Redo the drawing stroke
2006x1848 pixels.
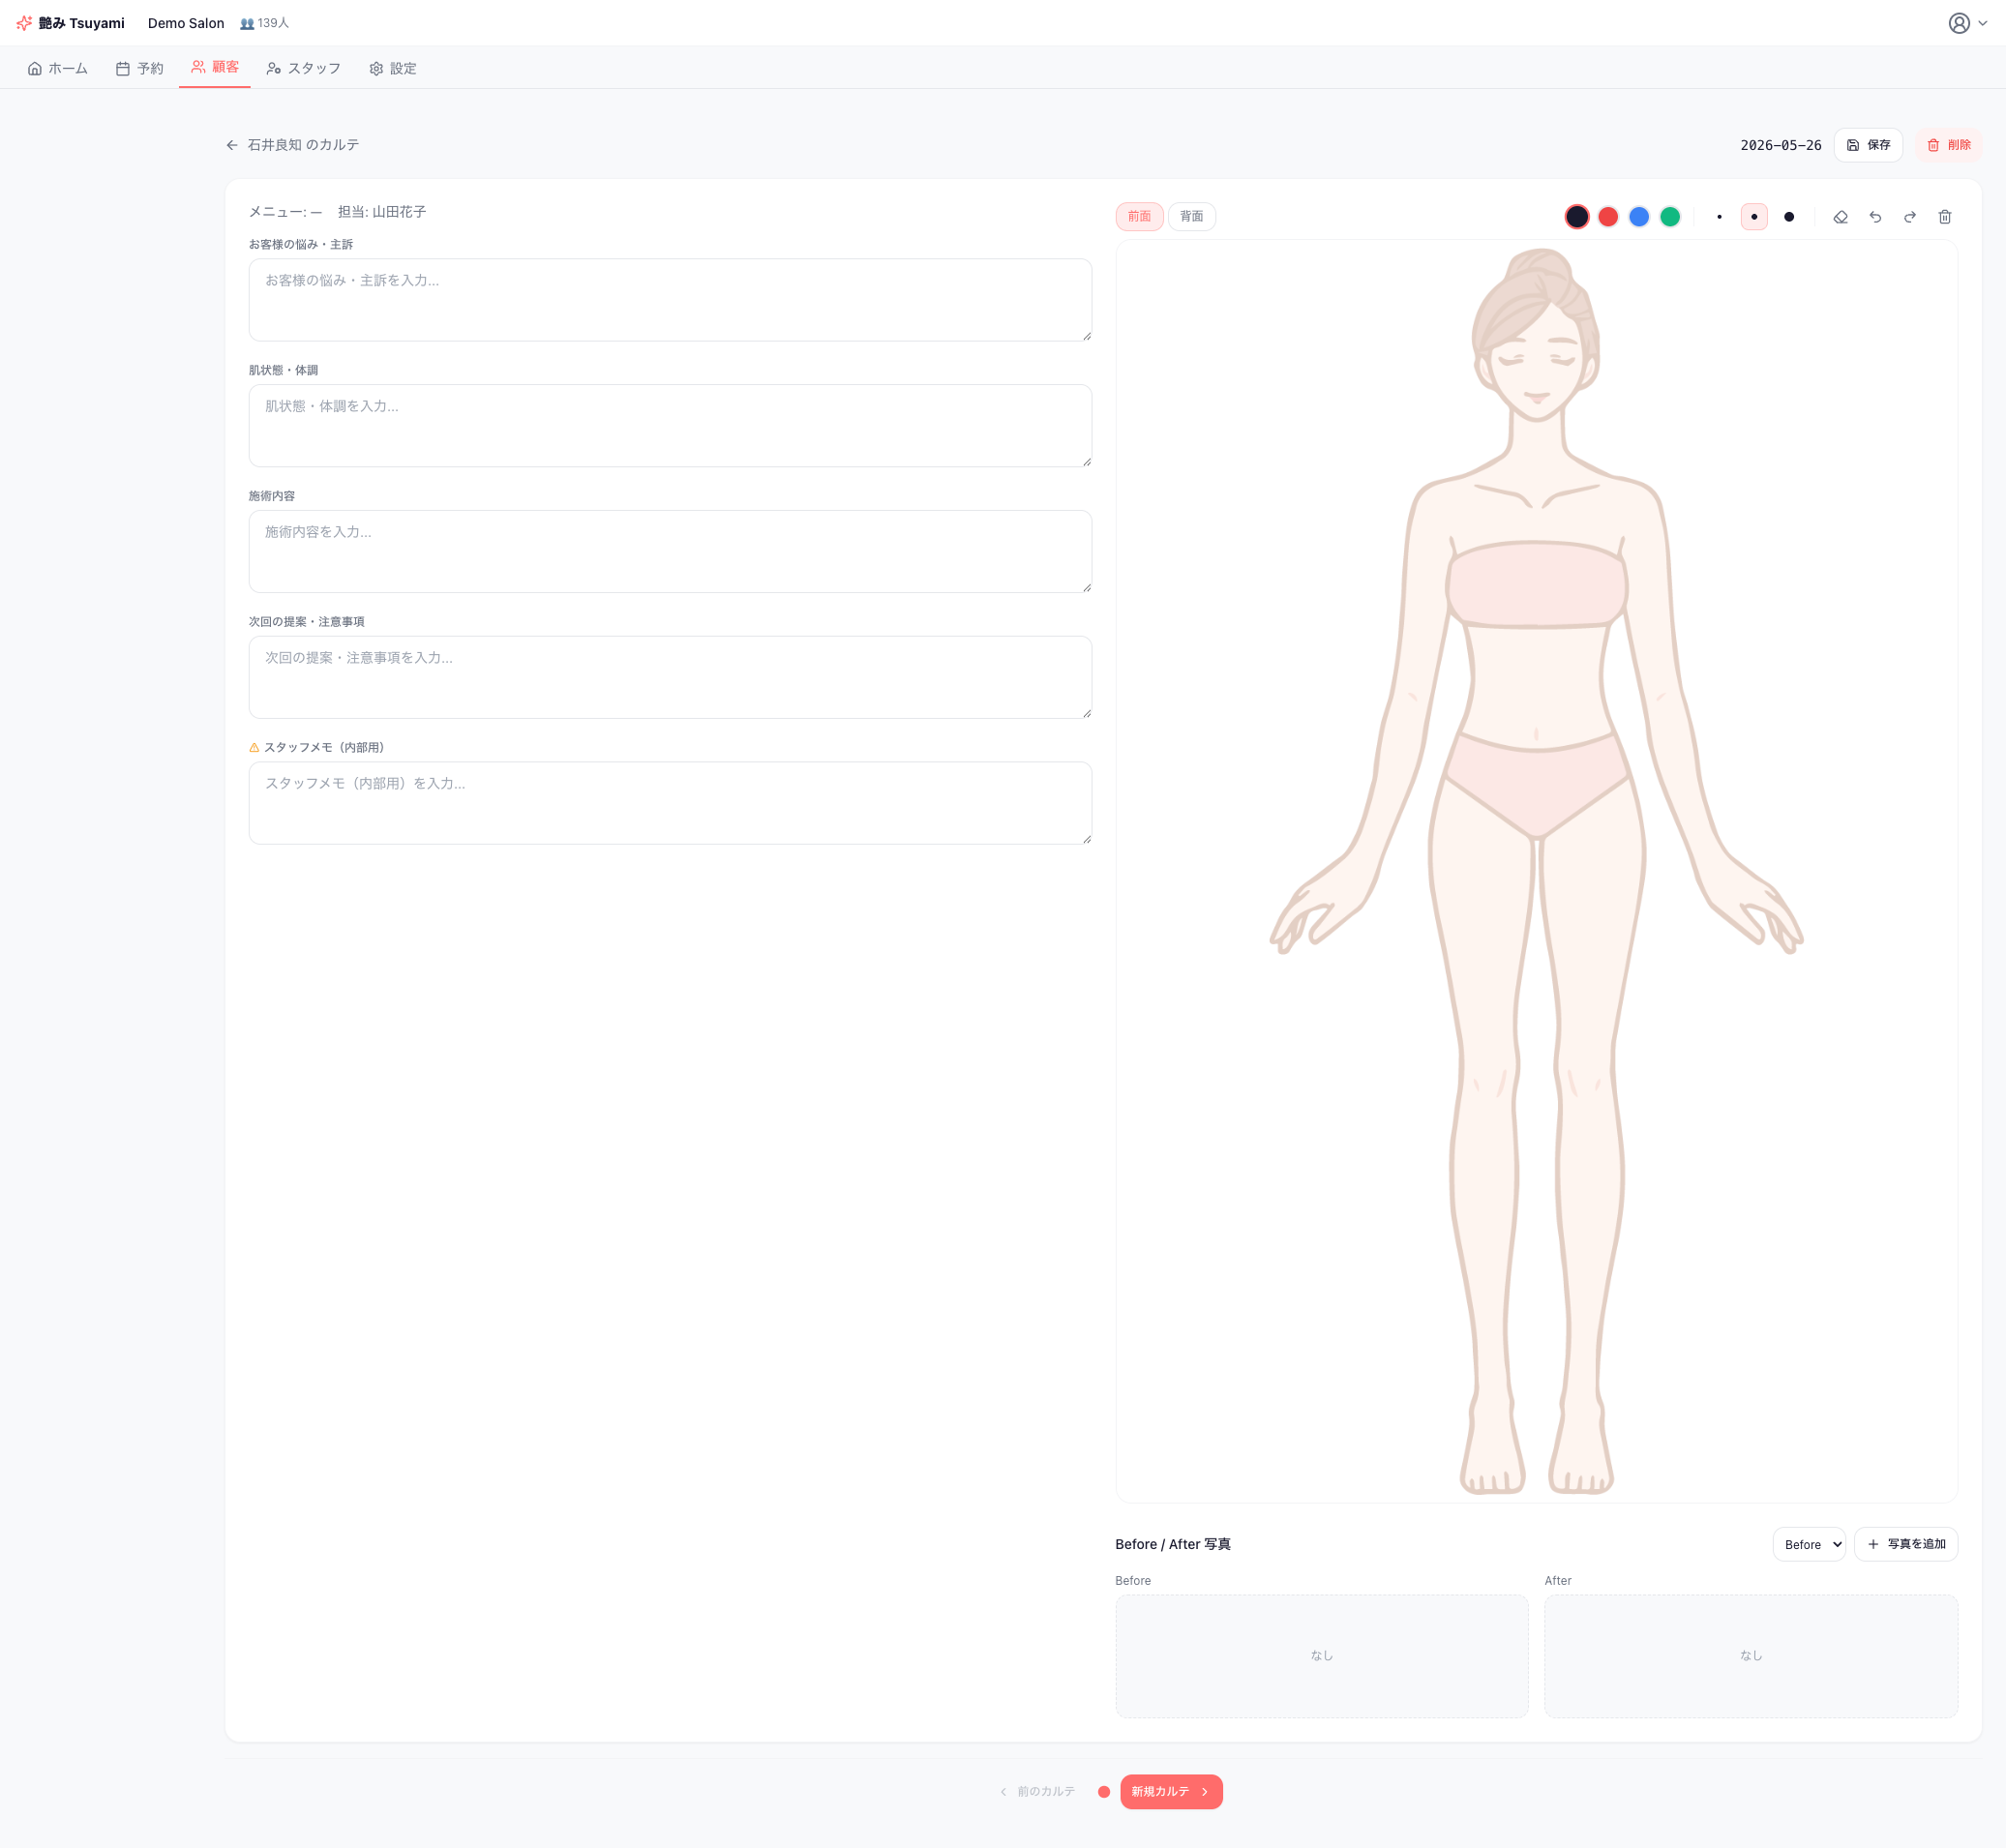(x=1910, y=217)
